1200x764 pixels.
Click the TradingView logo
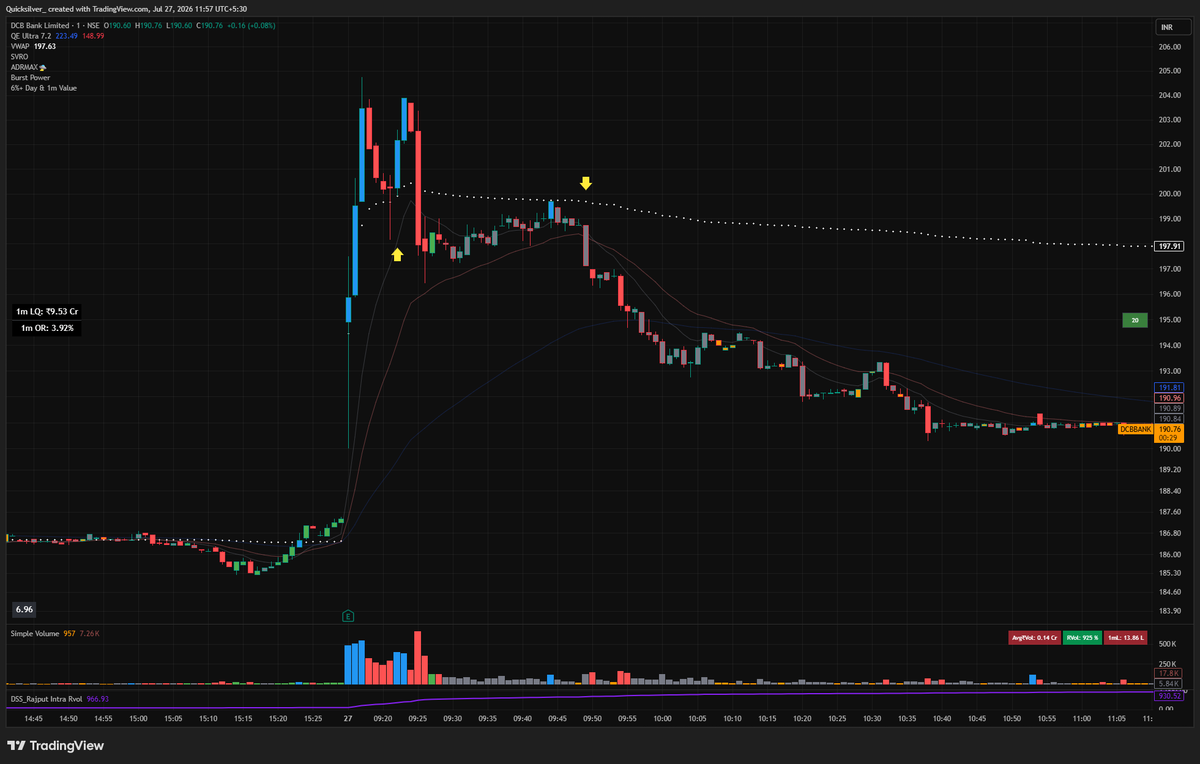(56, 745)
